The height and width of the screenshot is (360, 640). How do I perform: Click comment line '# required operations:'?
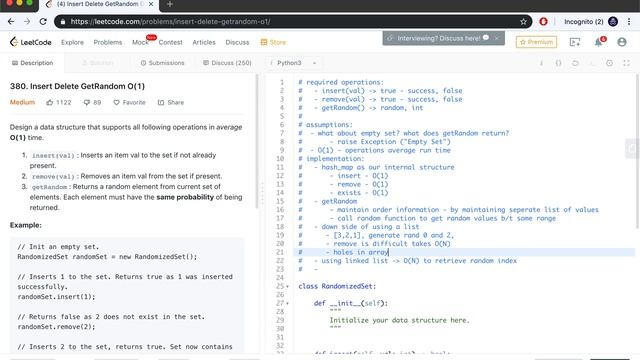click(x=341, y=82)
